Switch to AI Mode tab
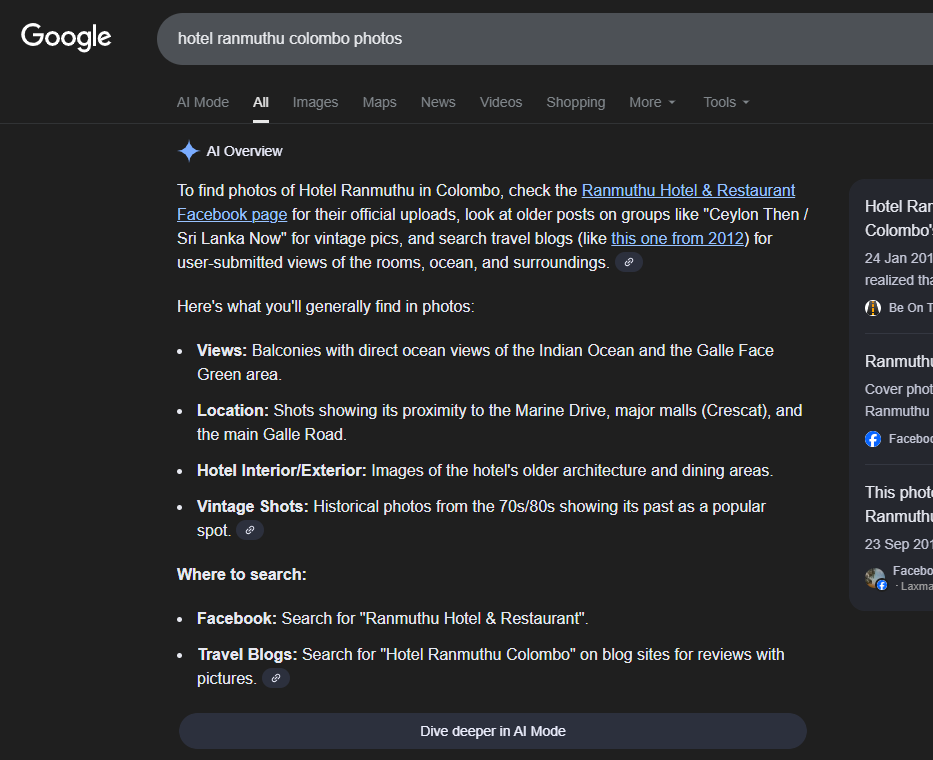933x760 pixels. click(203, 102)
